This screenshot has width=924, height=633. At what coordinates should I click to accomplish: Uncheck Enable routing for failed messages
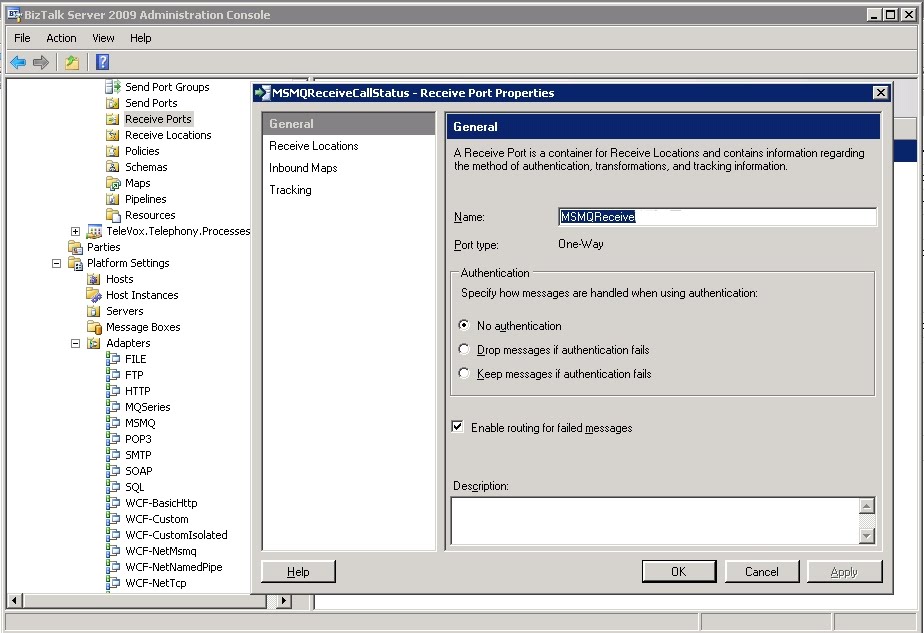[x=457, y=426]
